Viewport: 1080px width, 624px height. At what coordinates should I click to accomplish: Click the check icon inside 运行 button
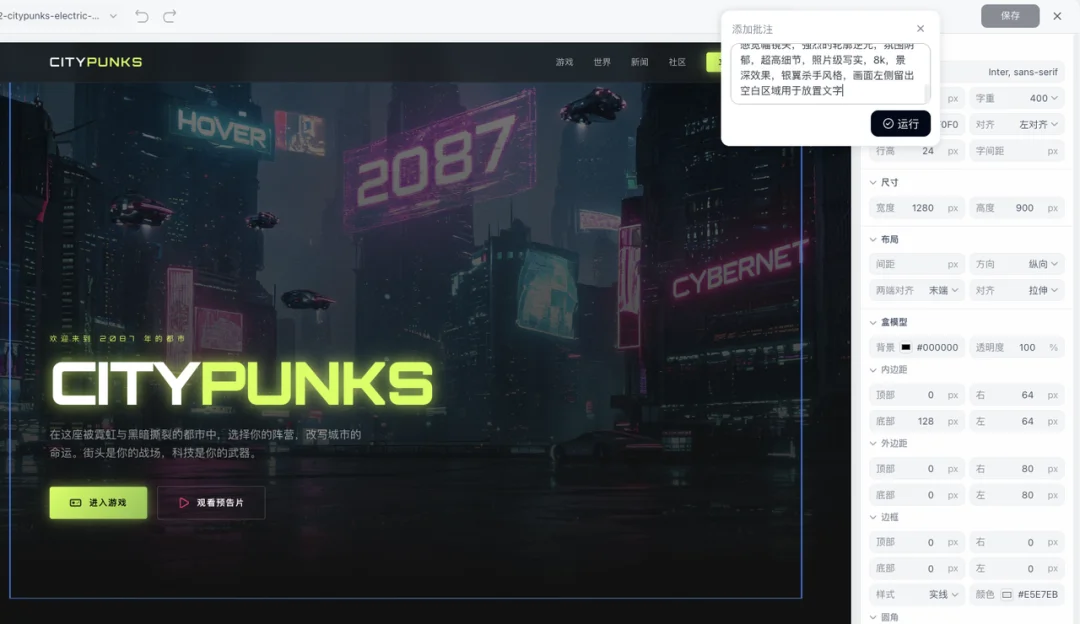pos(888,123)
